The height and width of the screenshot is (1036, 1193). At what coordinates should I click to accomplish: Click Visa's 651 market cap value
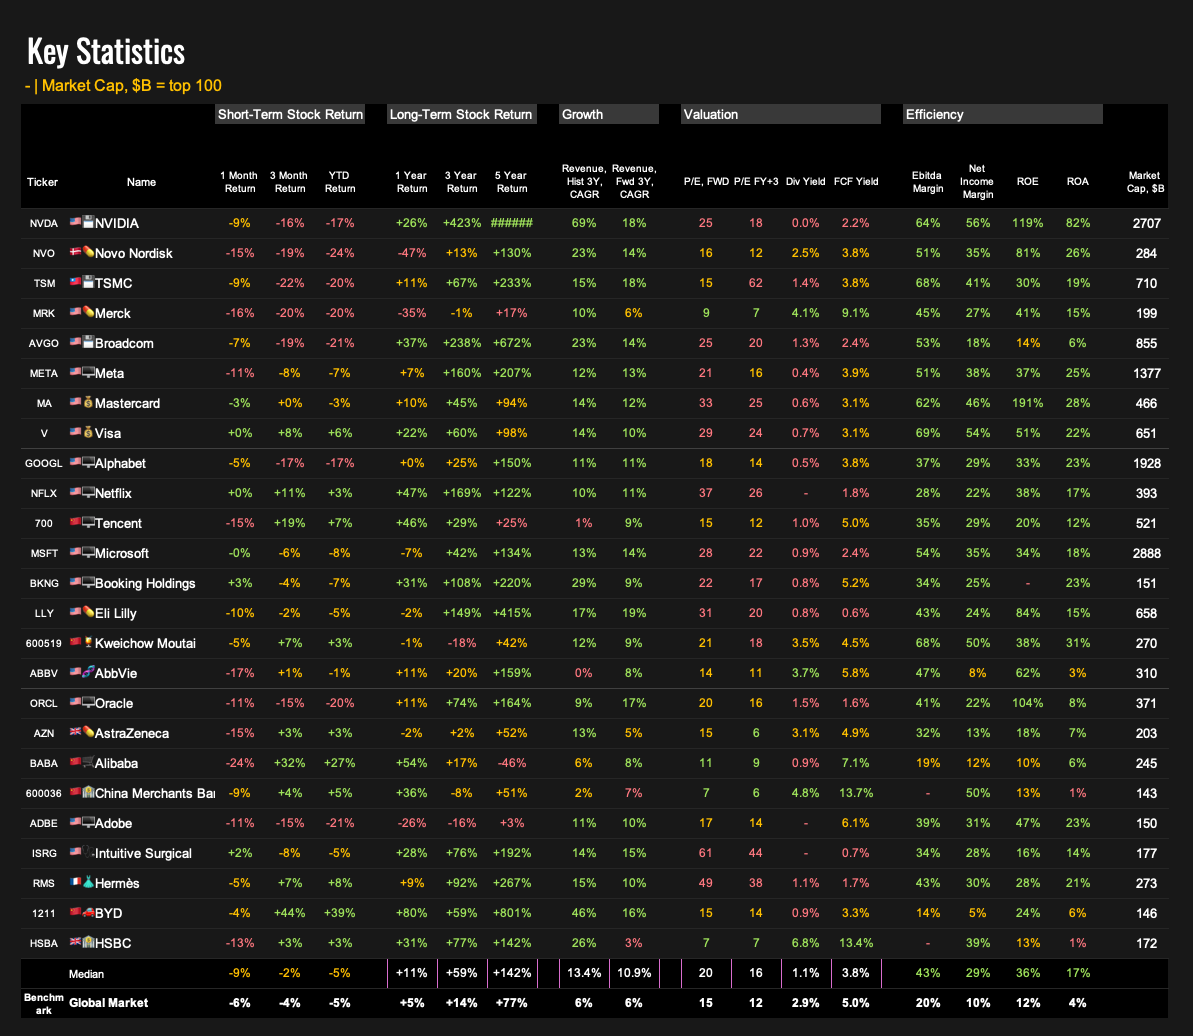pos(1146,434)
